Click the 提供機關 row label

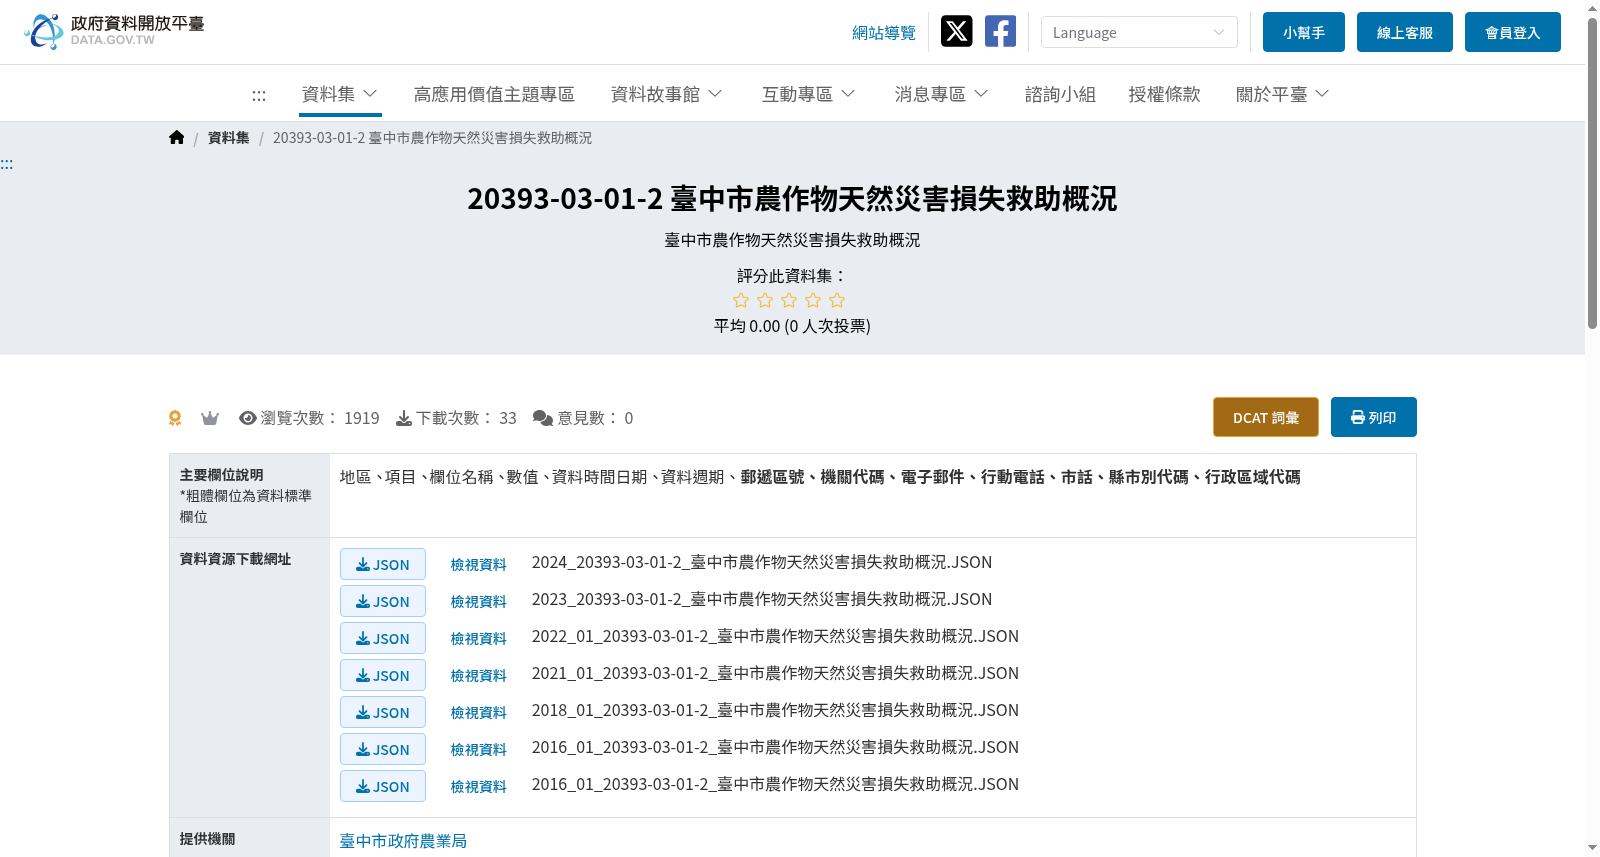(207, 839)
